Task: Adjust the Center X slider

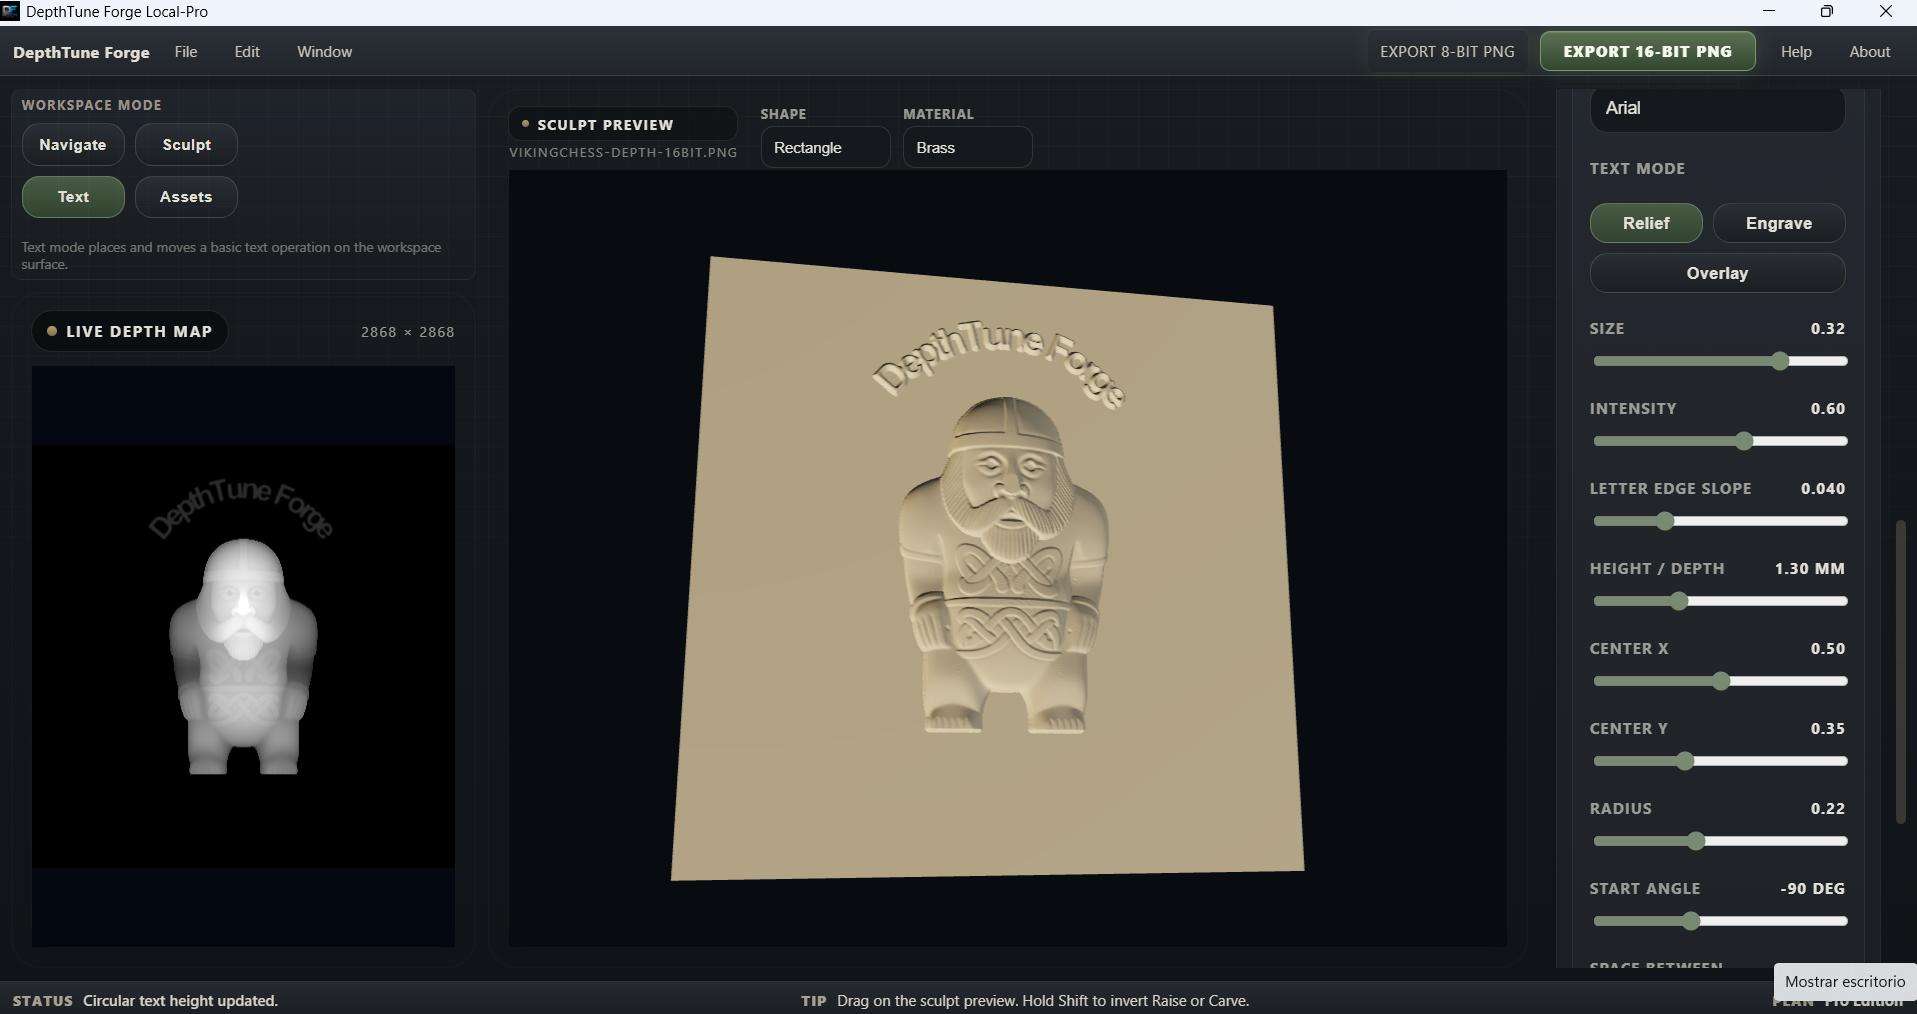Action: [x=1720, y=681]
